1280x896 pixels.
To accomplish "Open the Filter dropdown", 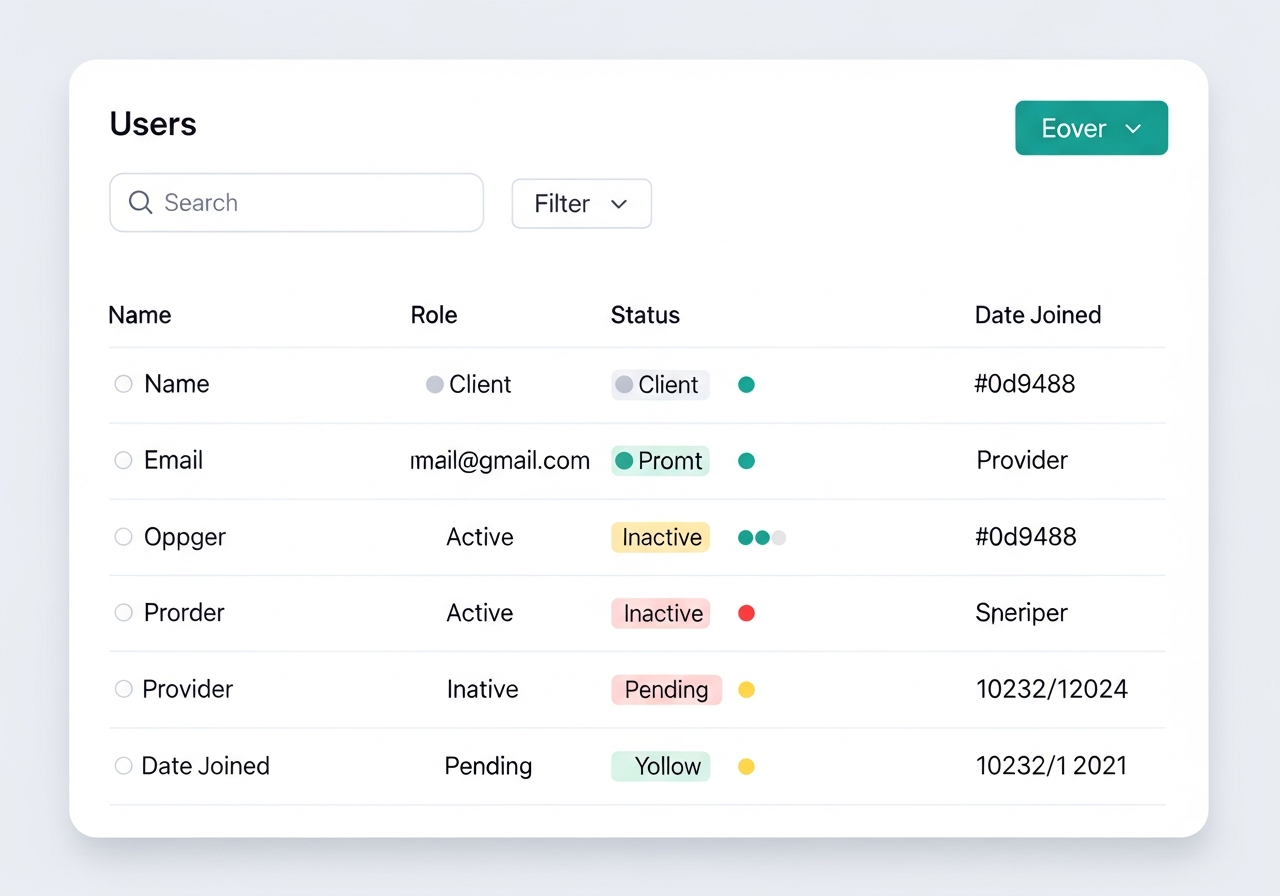I will tap(581, 204).
